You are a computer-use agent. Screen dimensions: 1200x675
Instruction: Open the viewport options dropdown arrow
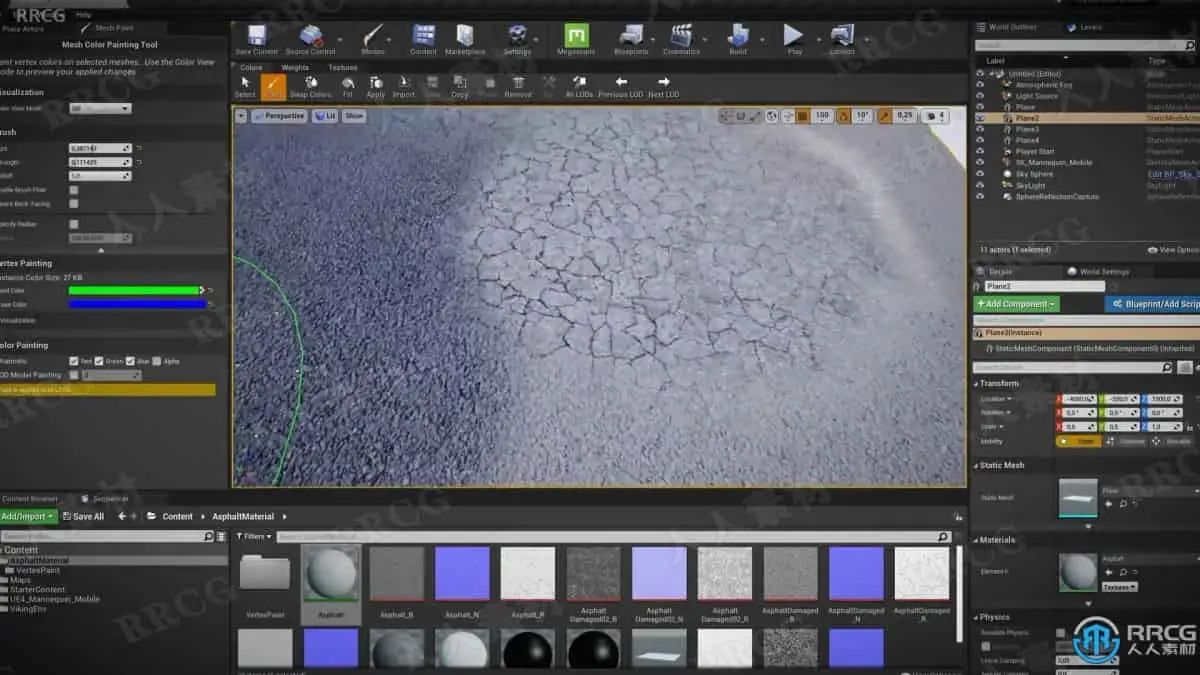coord(241,116)
